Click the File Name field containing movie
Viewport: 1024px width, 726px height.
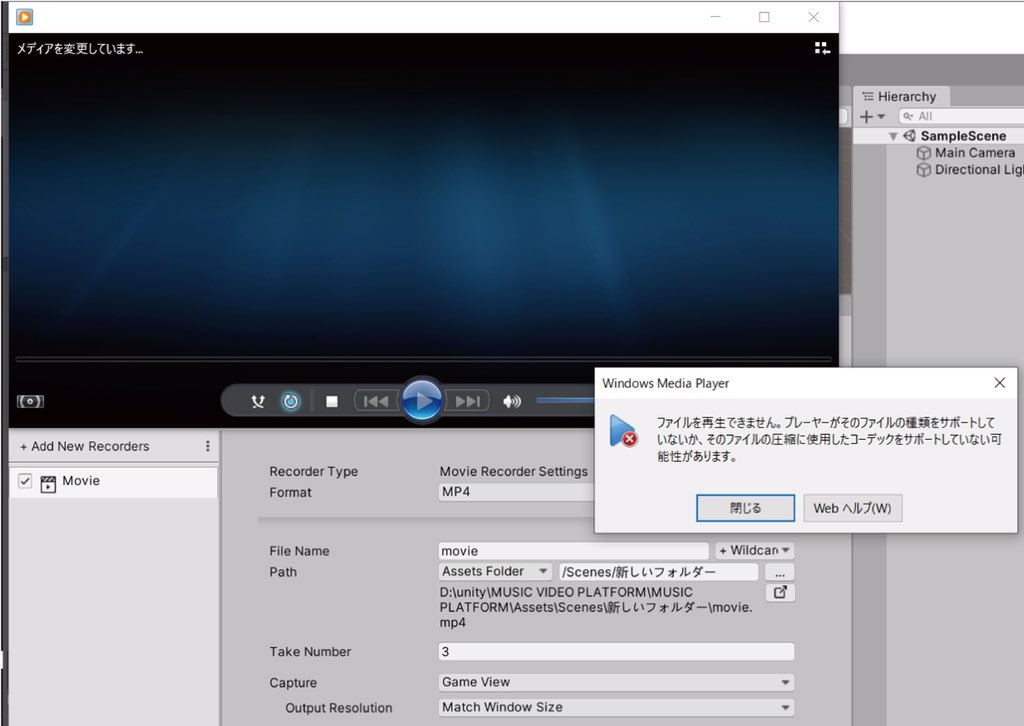click(573, 551)
